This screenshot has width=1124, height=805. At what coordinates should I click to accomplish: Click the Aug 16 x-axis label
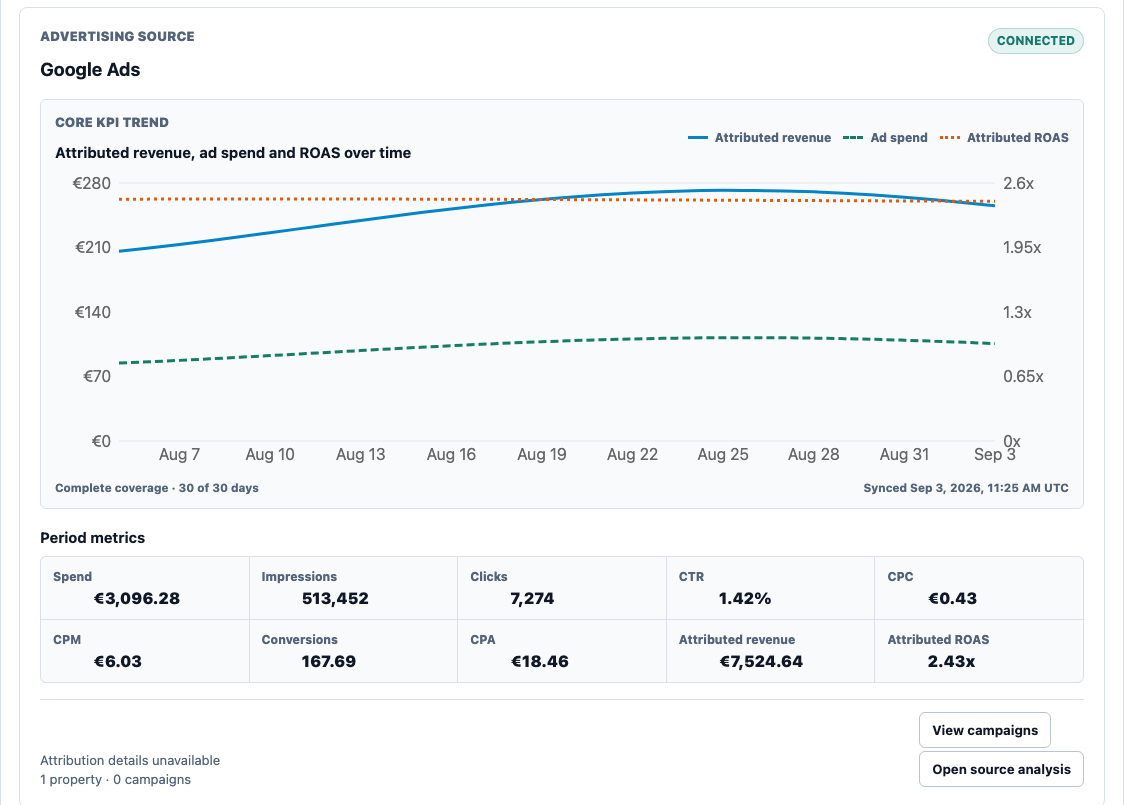(451, 454)
